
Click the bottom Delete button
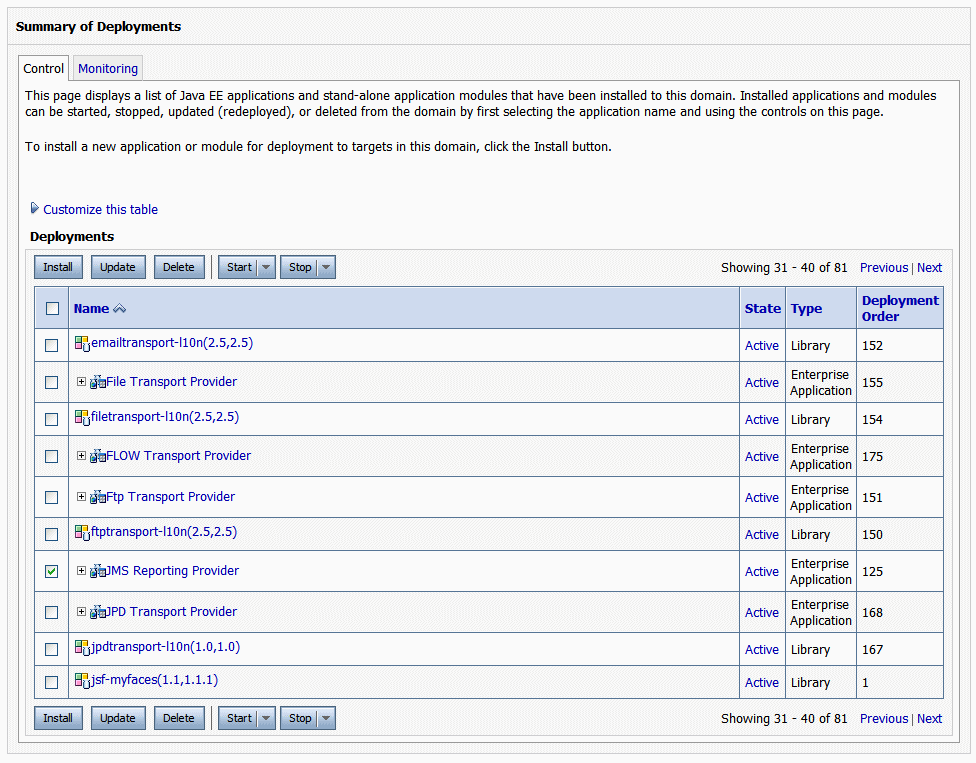pos(179,718)
